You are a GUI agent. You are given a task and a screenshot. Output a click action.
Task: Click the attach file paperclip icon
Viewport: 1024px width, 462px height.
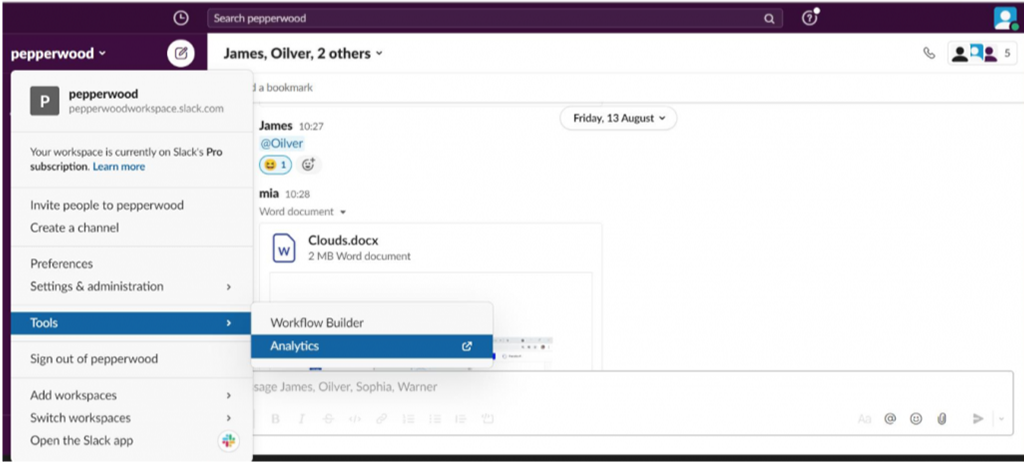click(x=941, y=419)
